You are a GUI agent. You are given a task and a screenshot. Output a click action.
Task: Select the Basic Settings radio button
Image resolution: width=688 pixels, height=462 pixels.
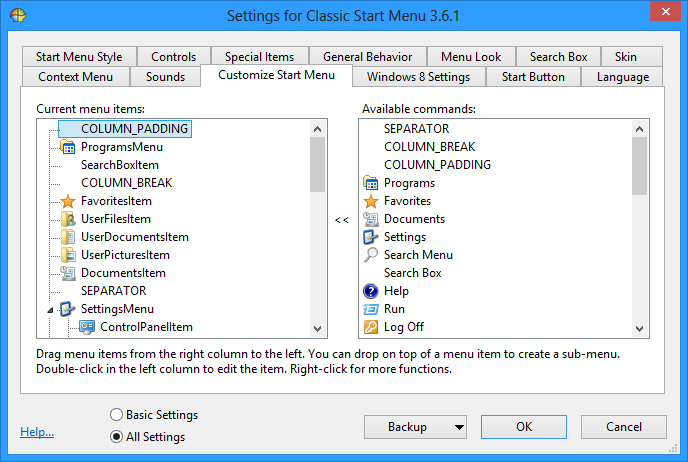[117, 415]
